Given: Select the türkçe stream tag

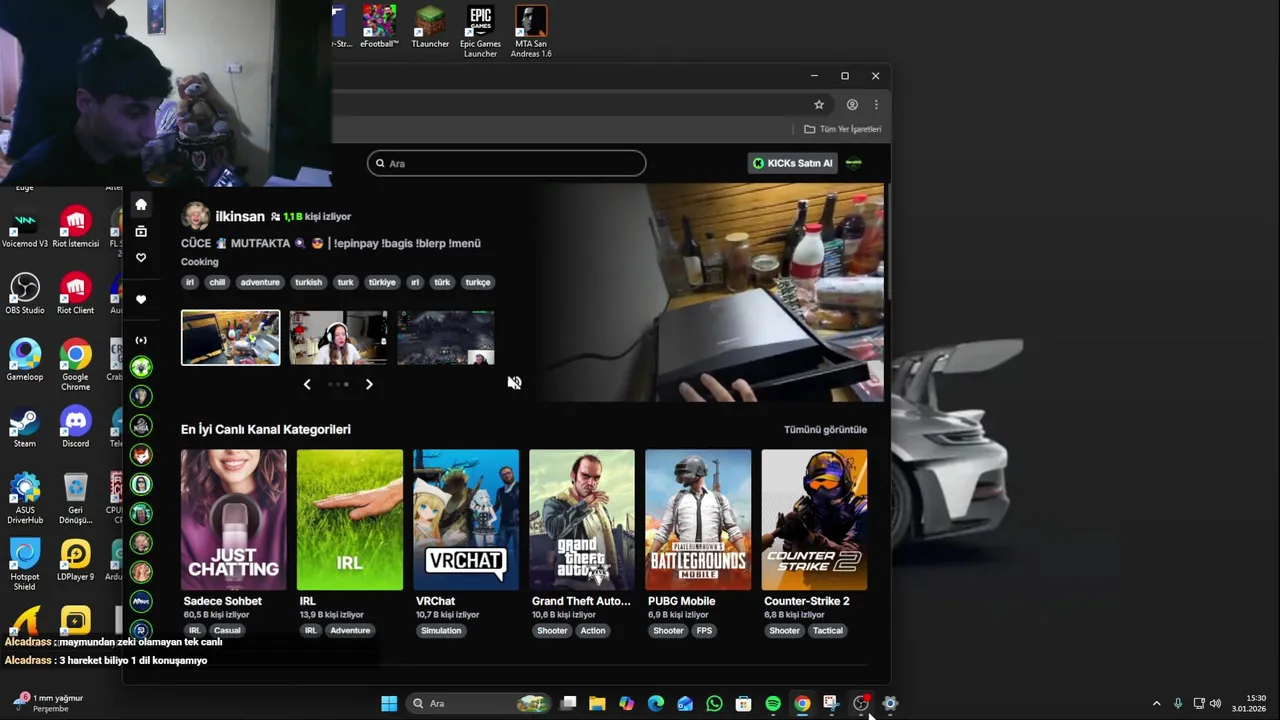Looking at the screenshot, I should pyautogui.click(x=478, y=282).
